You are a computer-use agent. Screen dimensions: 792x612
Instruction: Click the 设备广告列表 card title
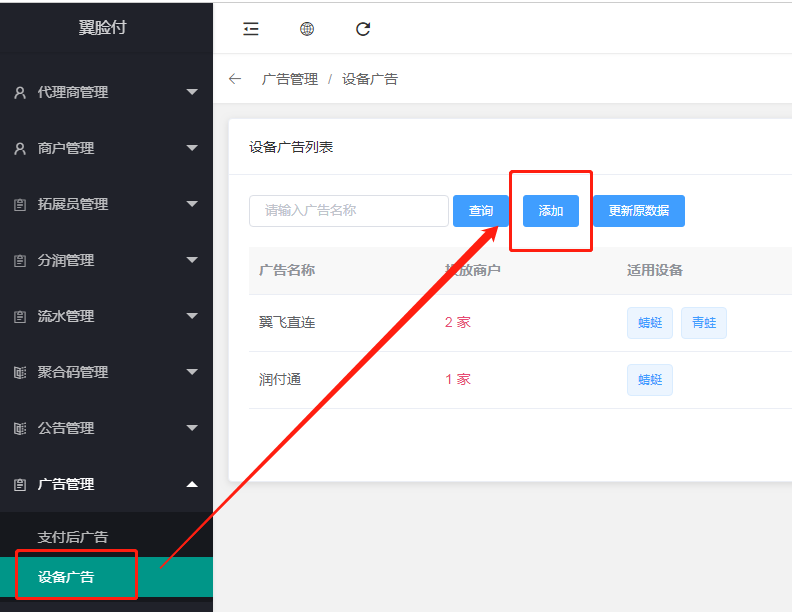(291, 147)
